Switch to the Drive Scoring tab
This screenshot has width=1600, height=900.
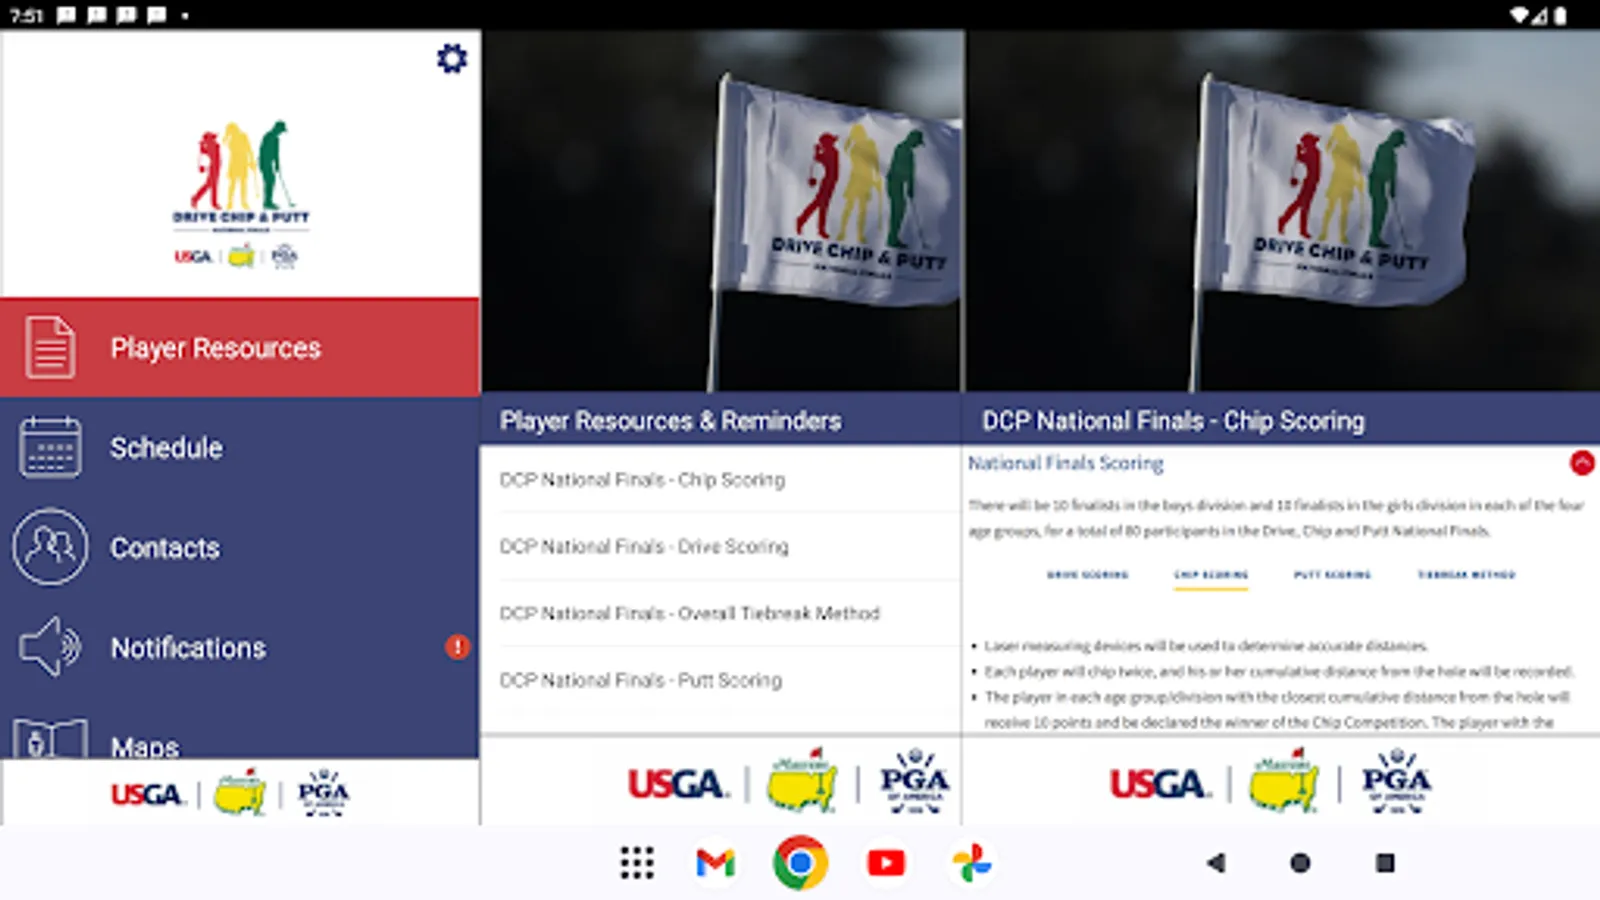point(1089,575)
